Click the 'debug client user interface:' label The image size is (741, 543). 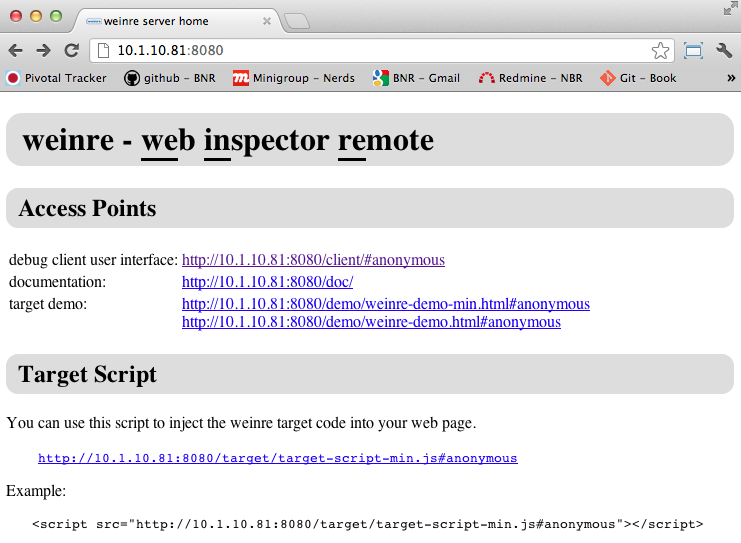tap(94, 260)
